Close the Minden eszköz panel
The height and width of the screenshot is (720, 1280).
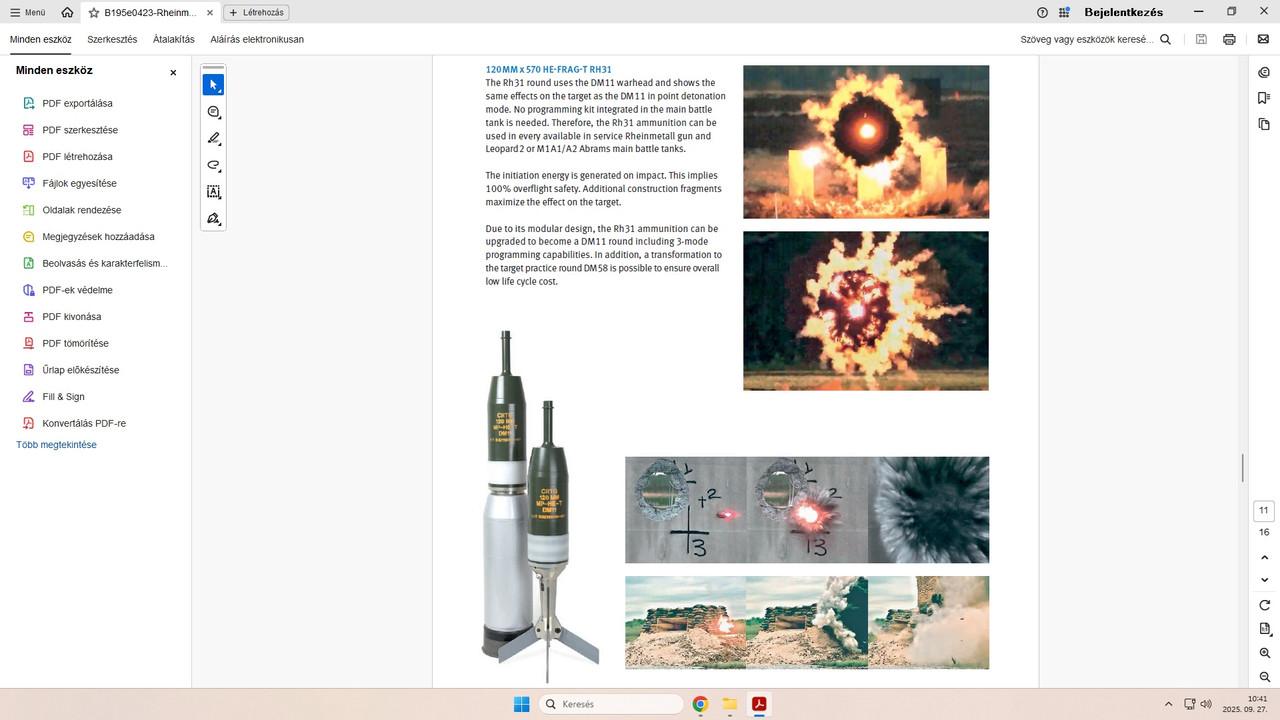pos(173,73)
